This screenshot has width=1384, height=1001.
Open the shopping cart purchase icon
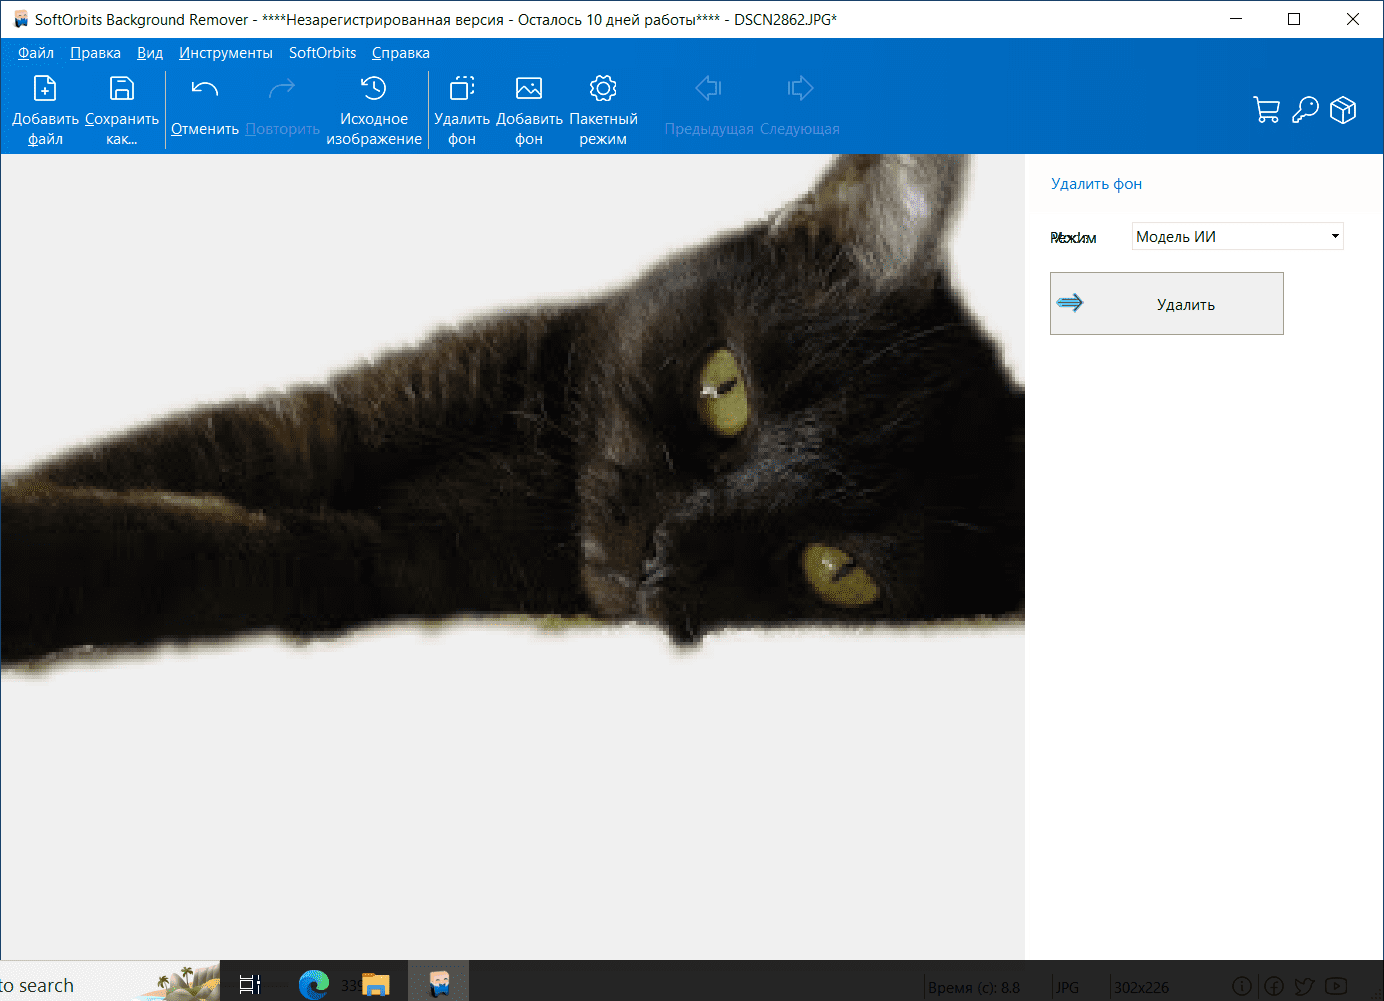point(1267,110)
